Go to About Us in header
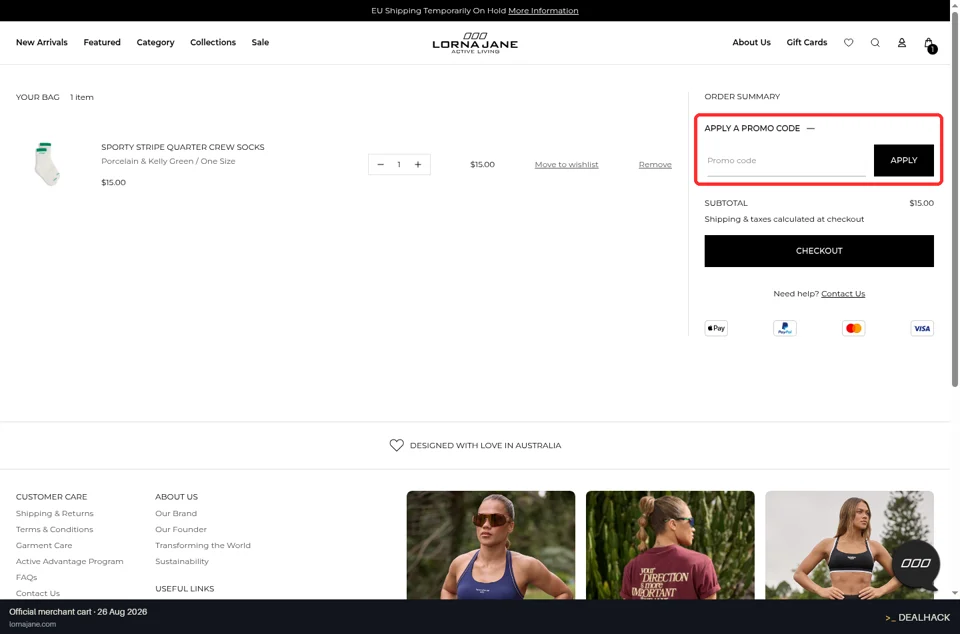The width and height of the screenshot is (960, 634). point(751,42)
